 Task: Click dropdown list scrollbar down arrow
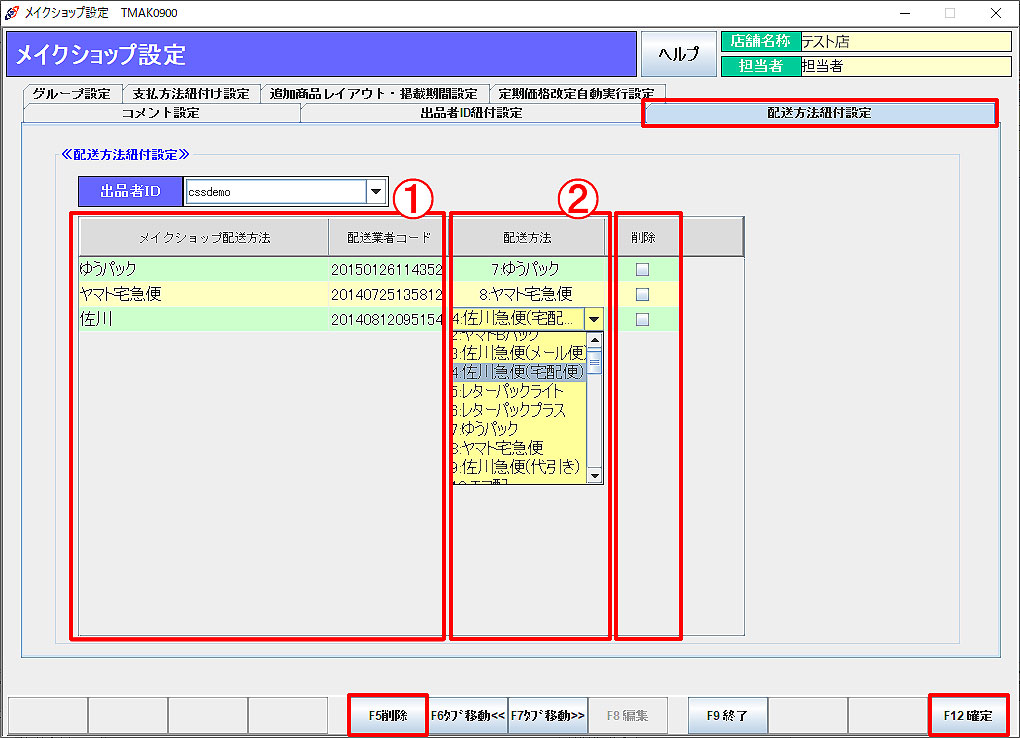pos(595,476)
